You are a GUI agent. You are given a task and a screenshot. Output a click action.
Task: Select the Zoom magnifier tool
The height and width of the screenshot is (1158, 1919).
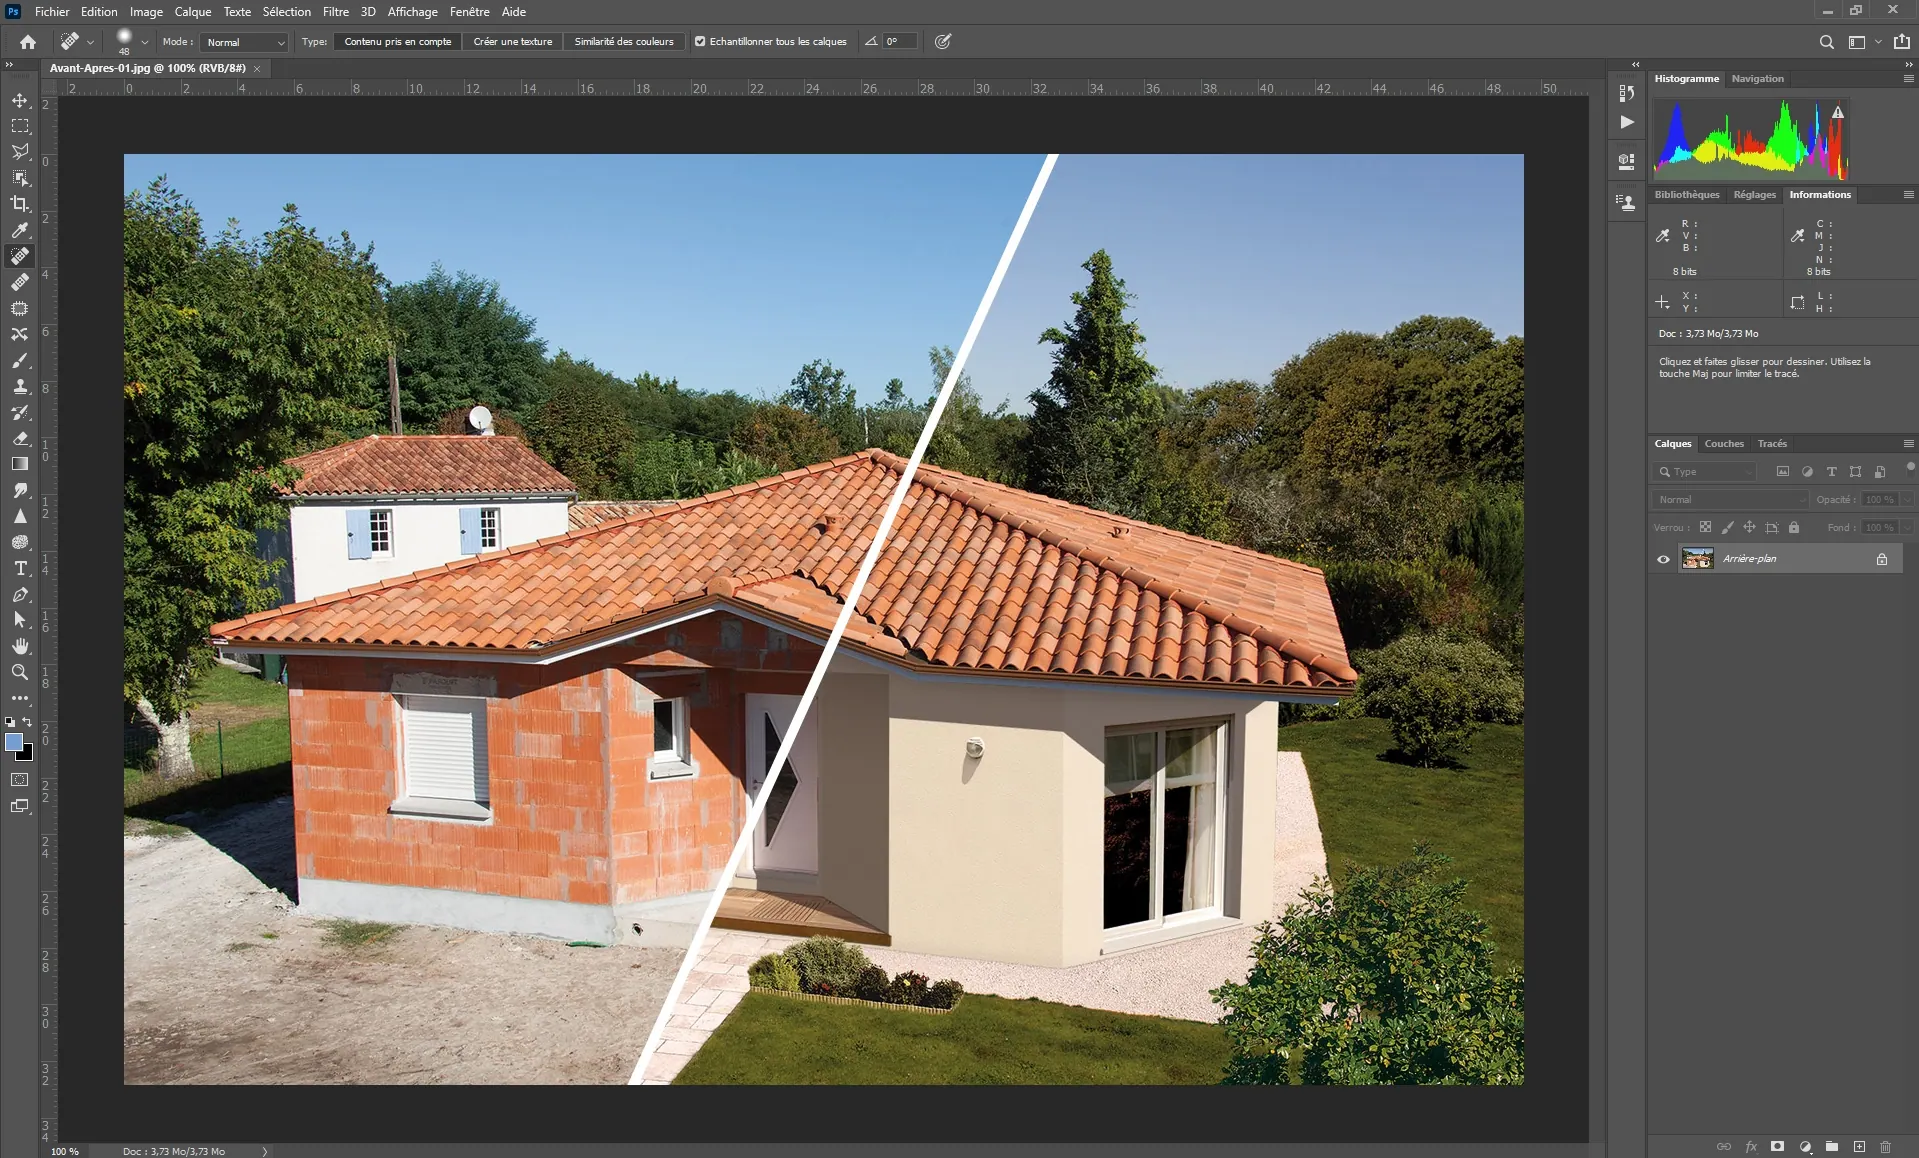point(20,672)
